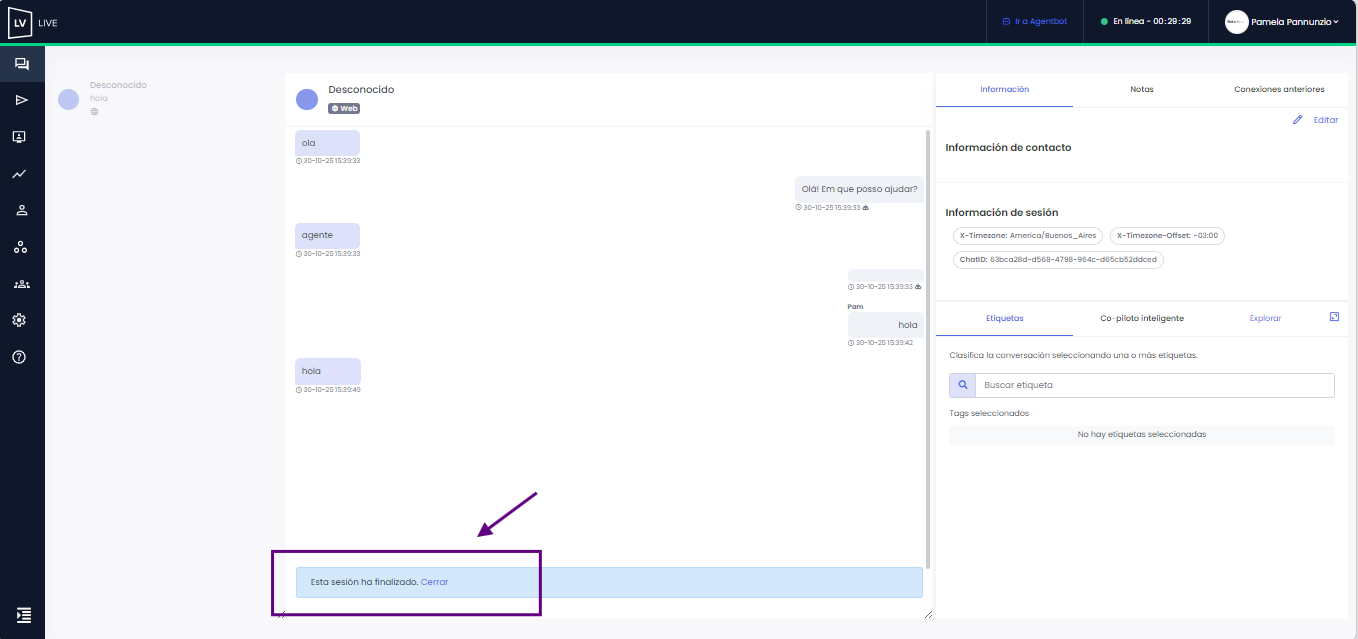Image resolution: width=1358 pixels, height=639 pixels.
Task: Click the Ir a Agentbot link
Action: 1041,21
